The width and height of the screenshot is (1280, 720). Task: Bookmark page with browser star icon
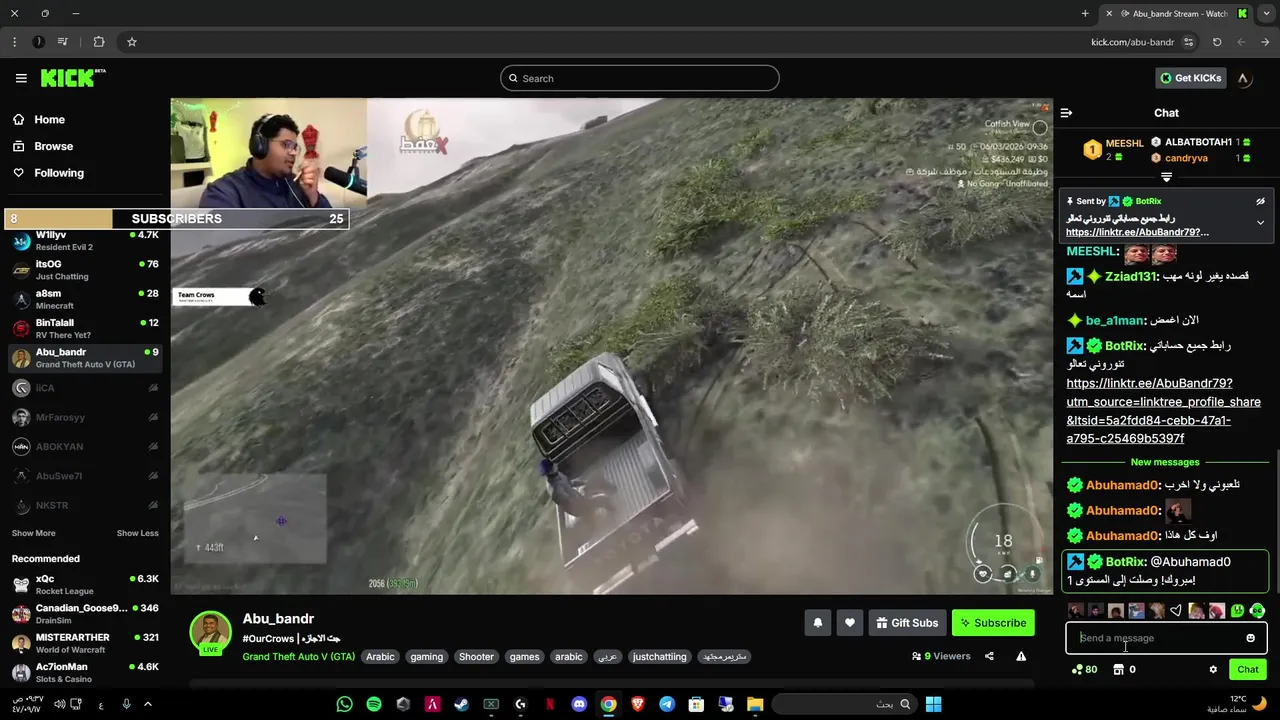click(x=131, y=42)
